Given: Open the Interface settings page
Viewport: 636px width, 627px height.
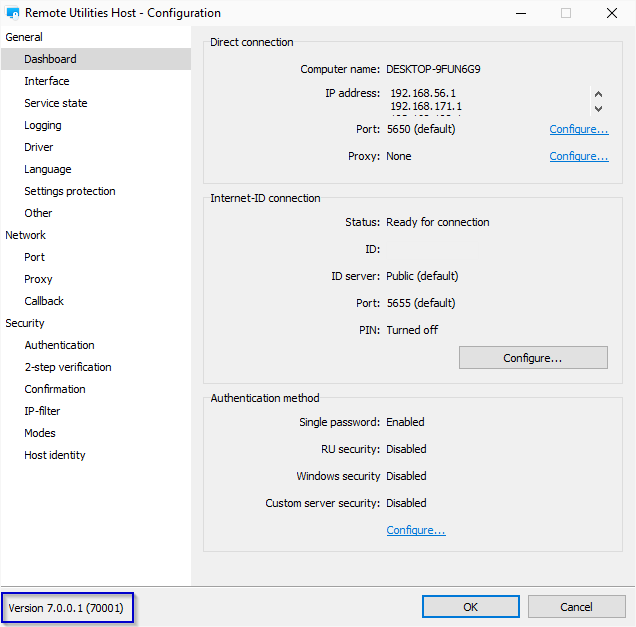Looking at the screenshot, I should pyautogui.click(x=47, y=81).
